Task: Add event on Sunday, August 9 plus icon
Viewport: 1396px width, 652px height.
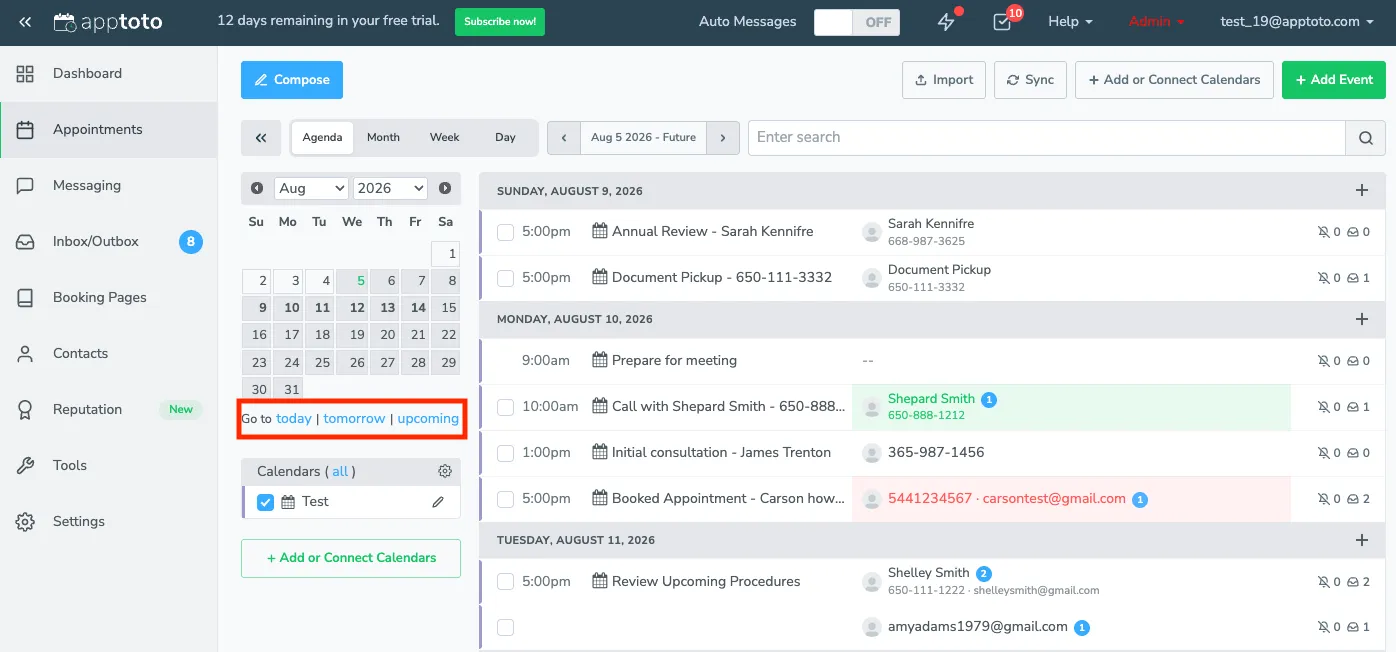Action: (x=1361, y=190)
